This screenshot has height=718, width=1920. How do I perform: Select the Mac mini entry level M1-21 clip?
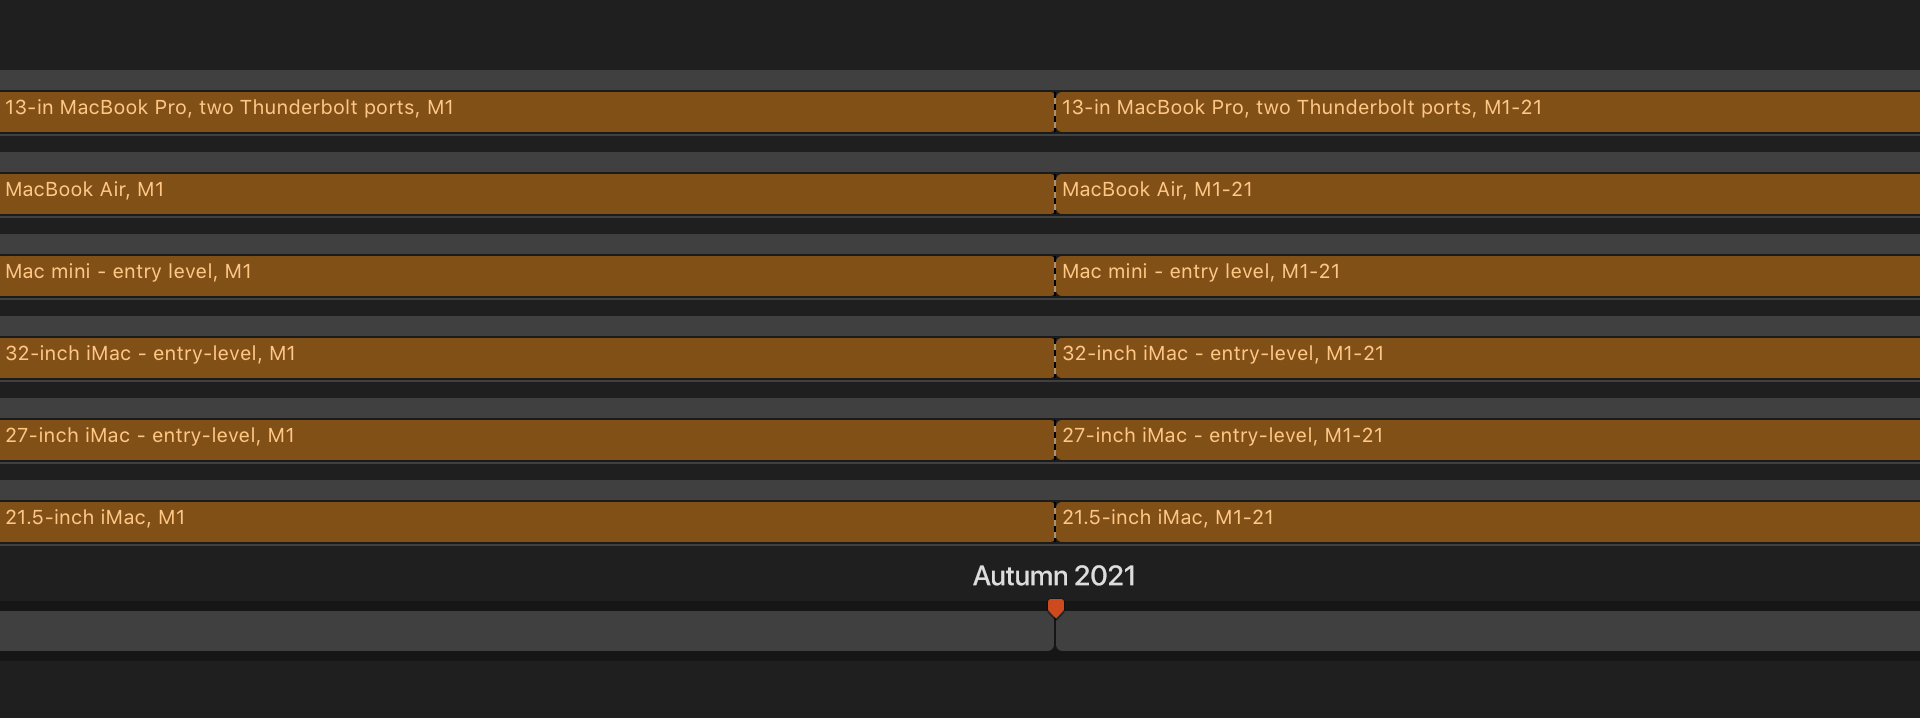point(1488,276)
